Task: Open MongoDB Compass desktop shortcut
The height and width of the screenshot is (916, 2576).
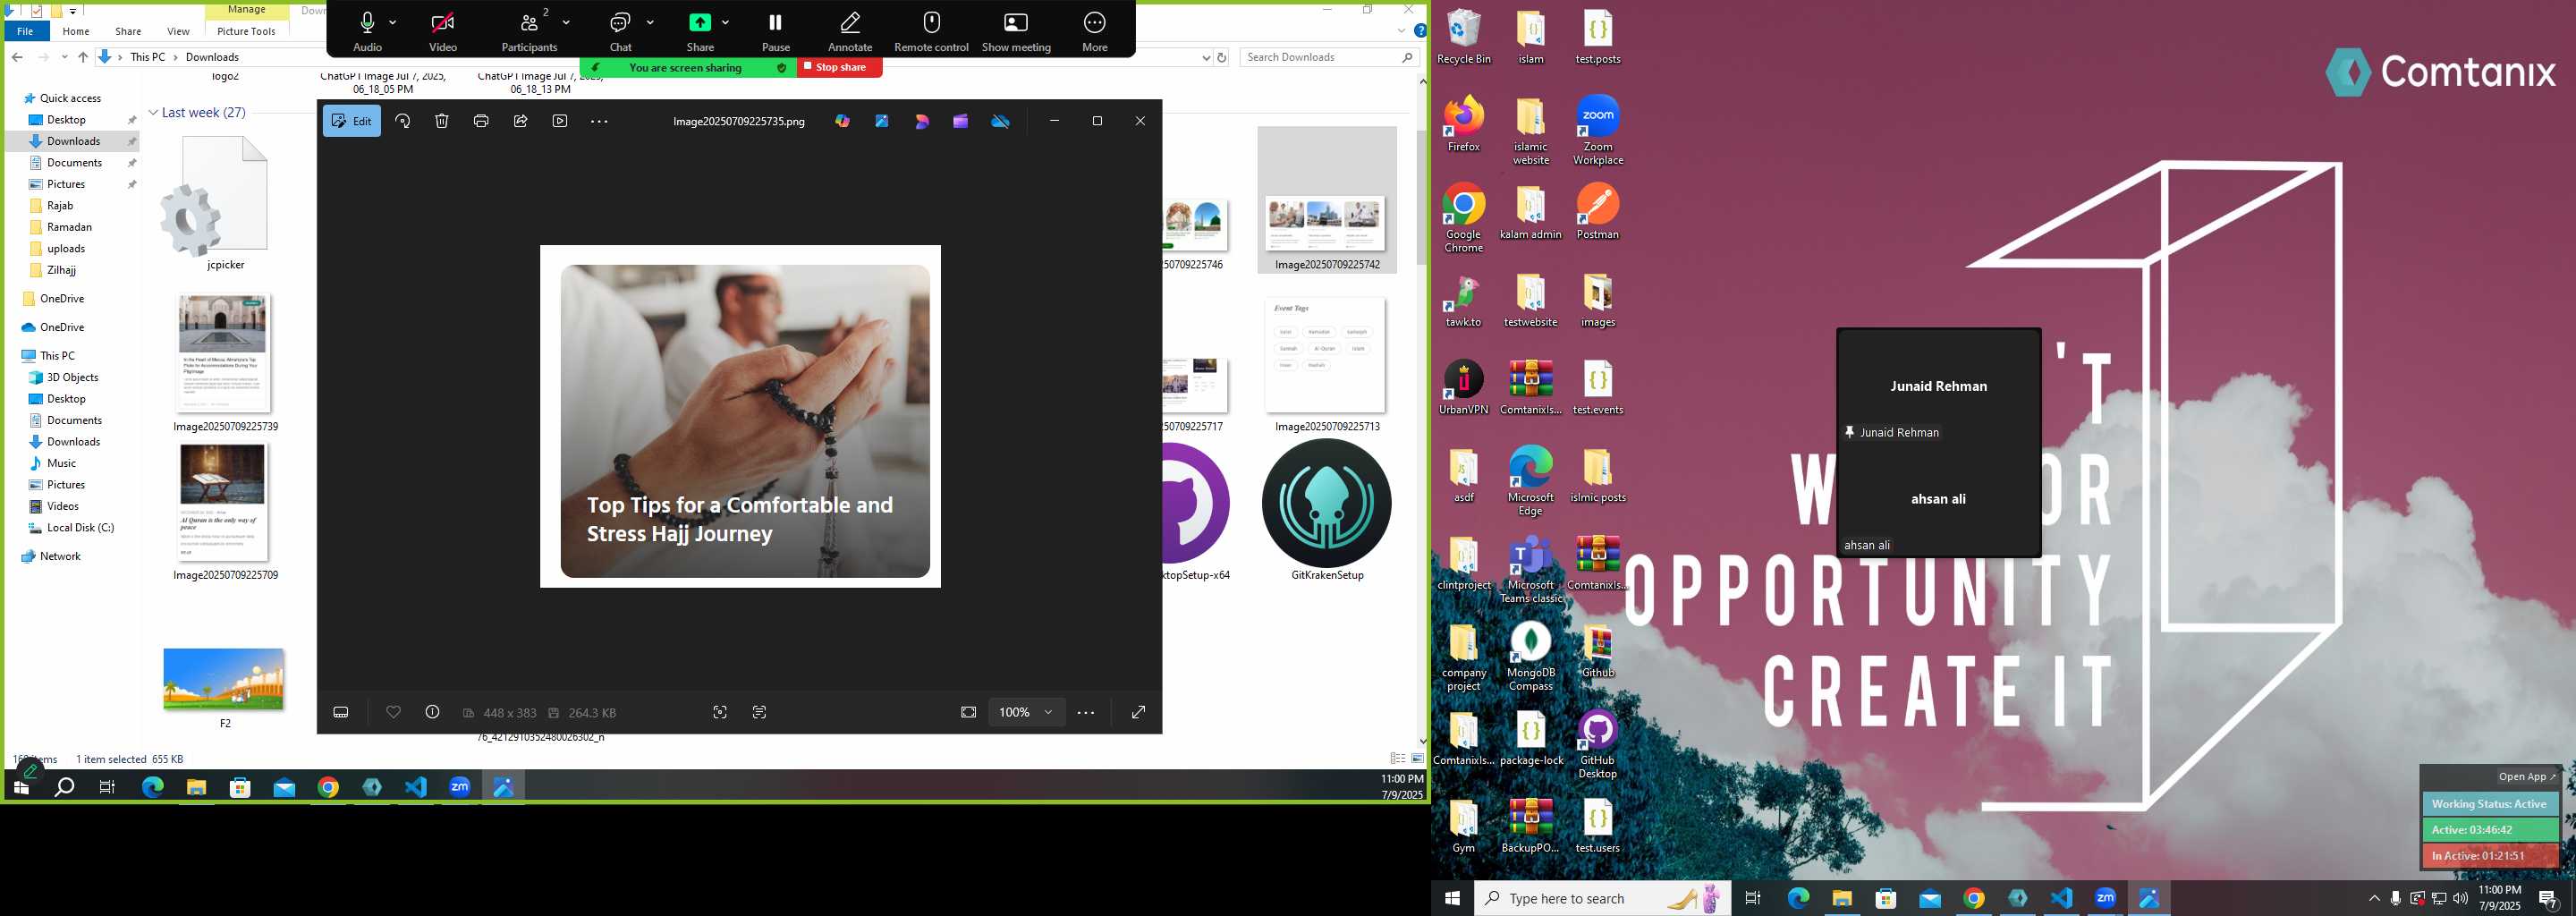Action: click(1530, 657)
